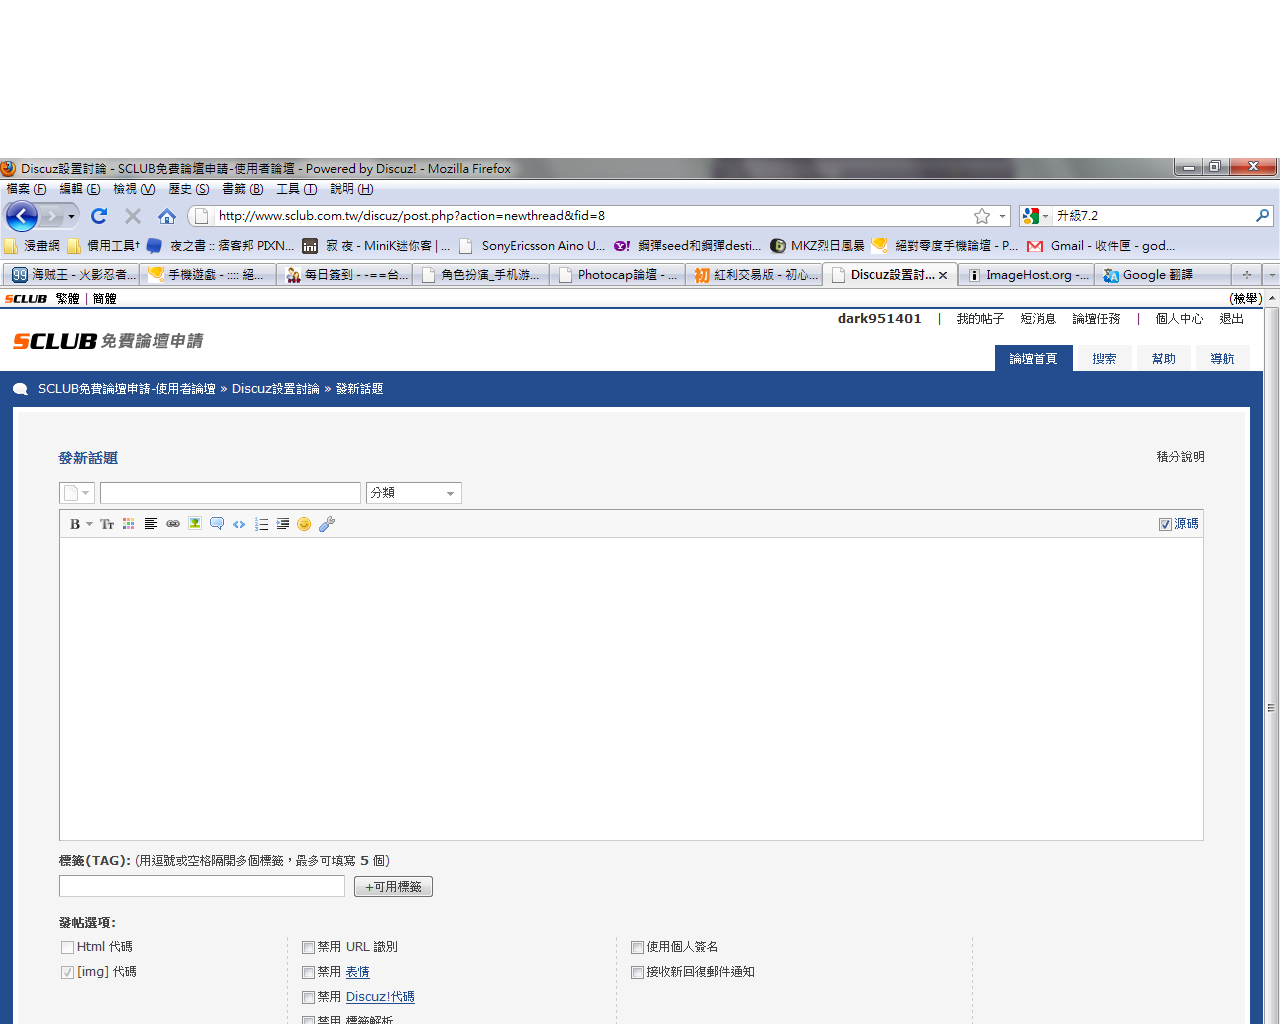Click the insert code brackets icon
1280x1024 pixels.
[x=239, y=524]
